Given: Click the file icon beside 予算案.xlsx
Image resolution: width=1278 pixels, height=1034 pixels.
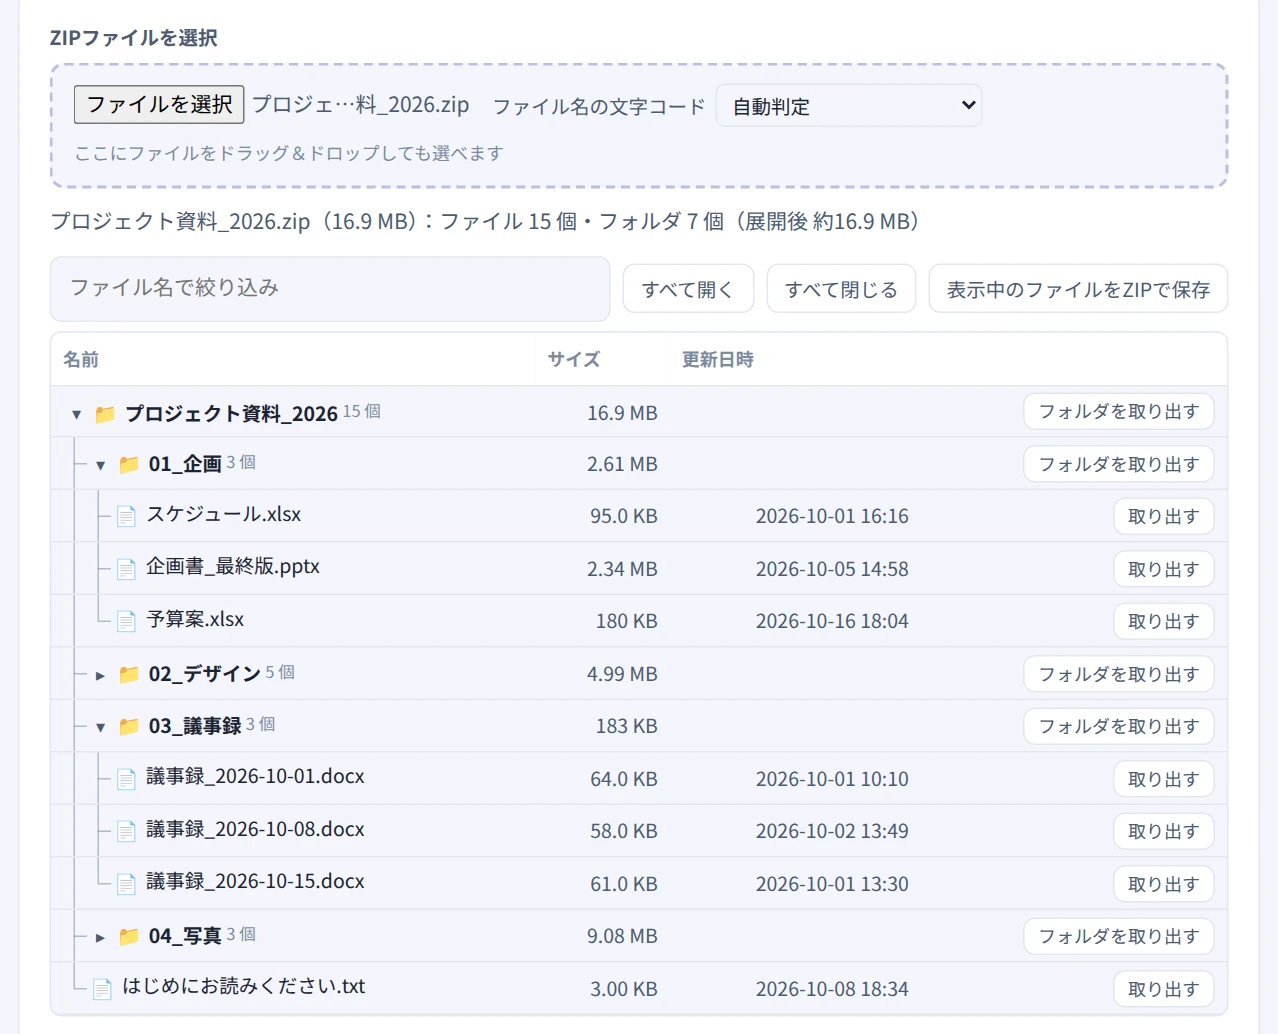Looking at the screenshot, I should pyautogui.click(x=126, y=621).
